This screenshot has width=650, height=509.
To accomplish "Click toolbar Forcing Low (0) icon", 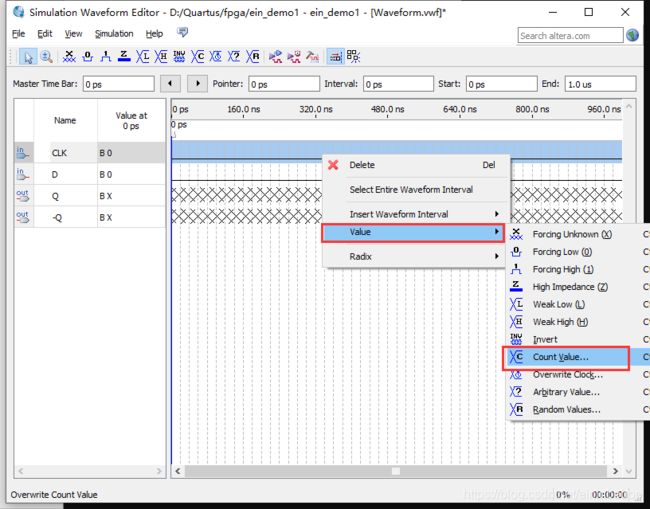I will (x=87, y=57).
